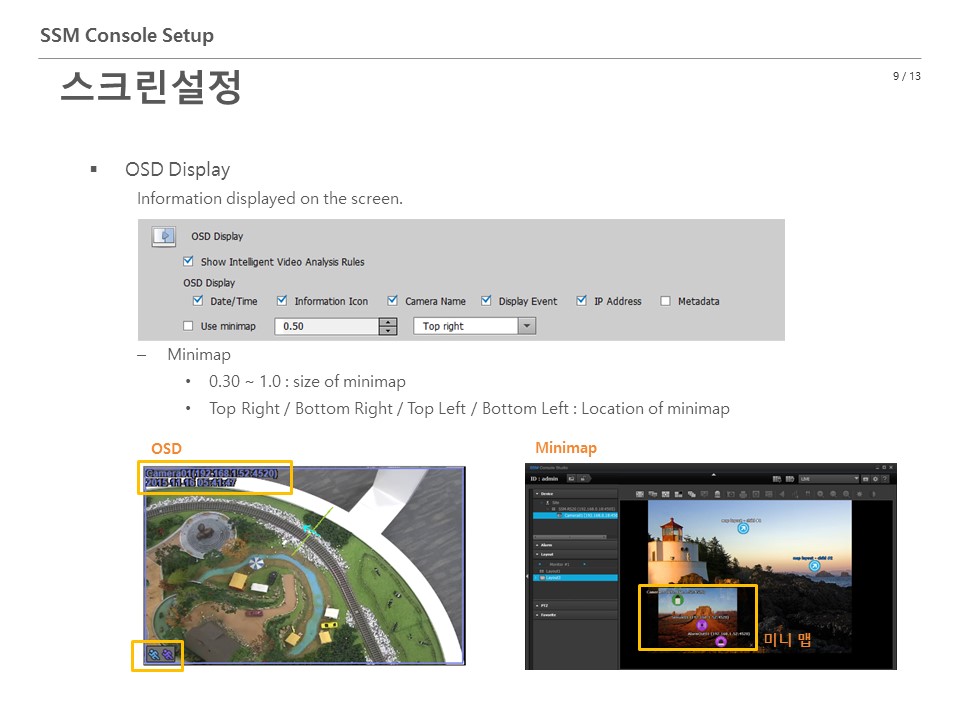960x720 pixels.
Task: Click the first user icon beside ID admin
Action: pos(571,479)
